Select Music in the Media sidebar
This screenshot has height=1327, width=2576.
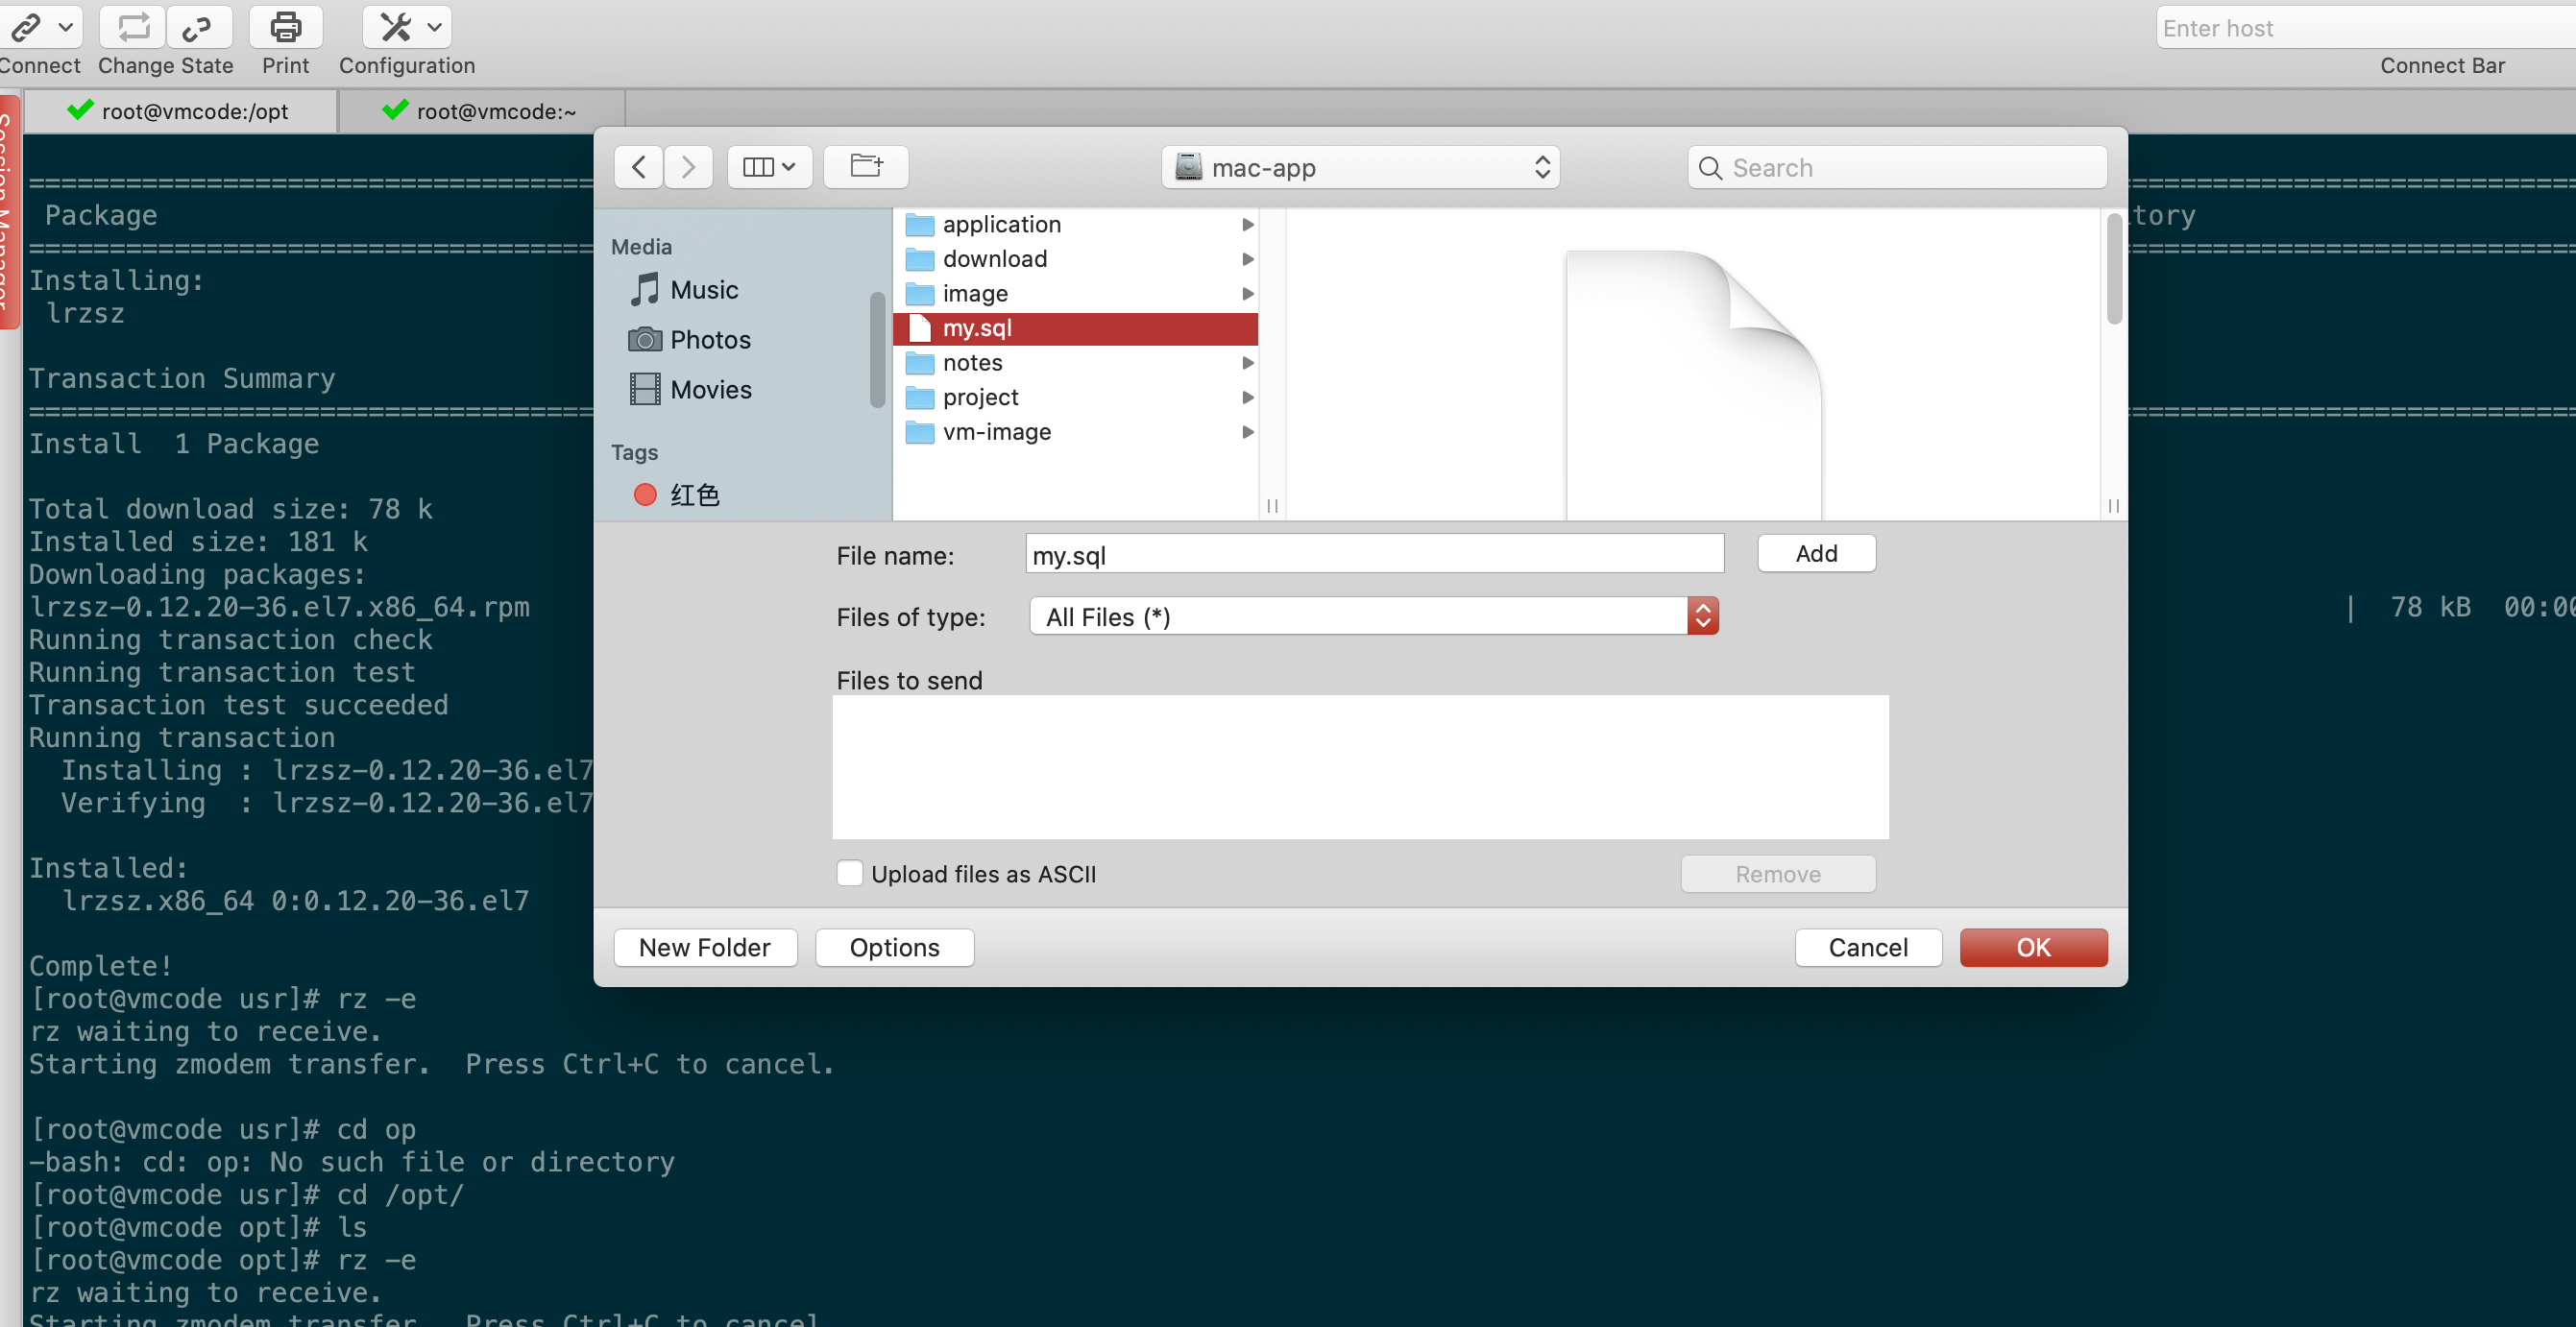coord(703,290)
